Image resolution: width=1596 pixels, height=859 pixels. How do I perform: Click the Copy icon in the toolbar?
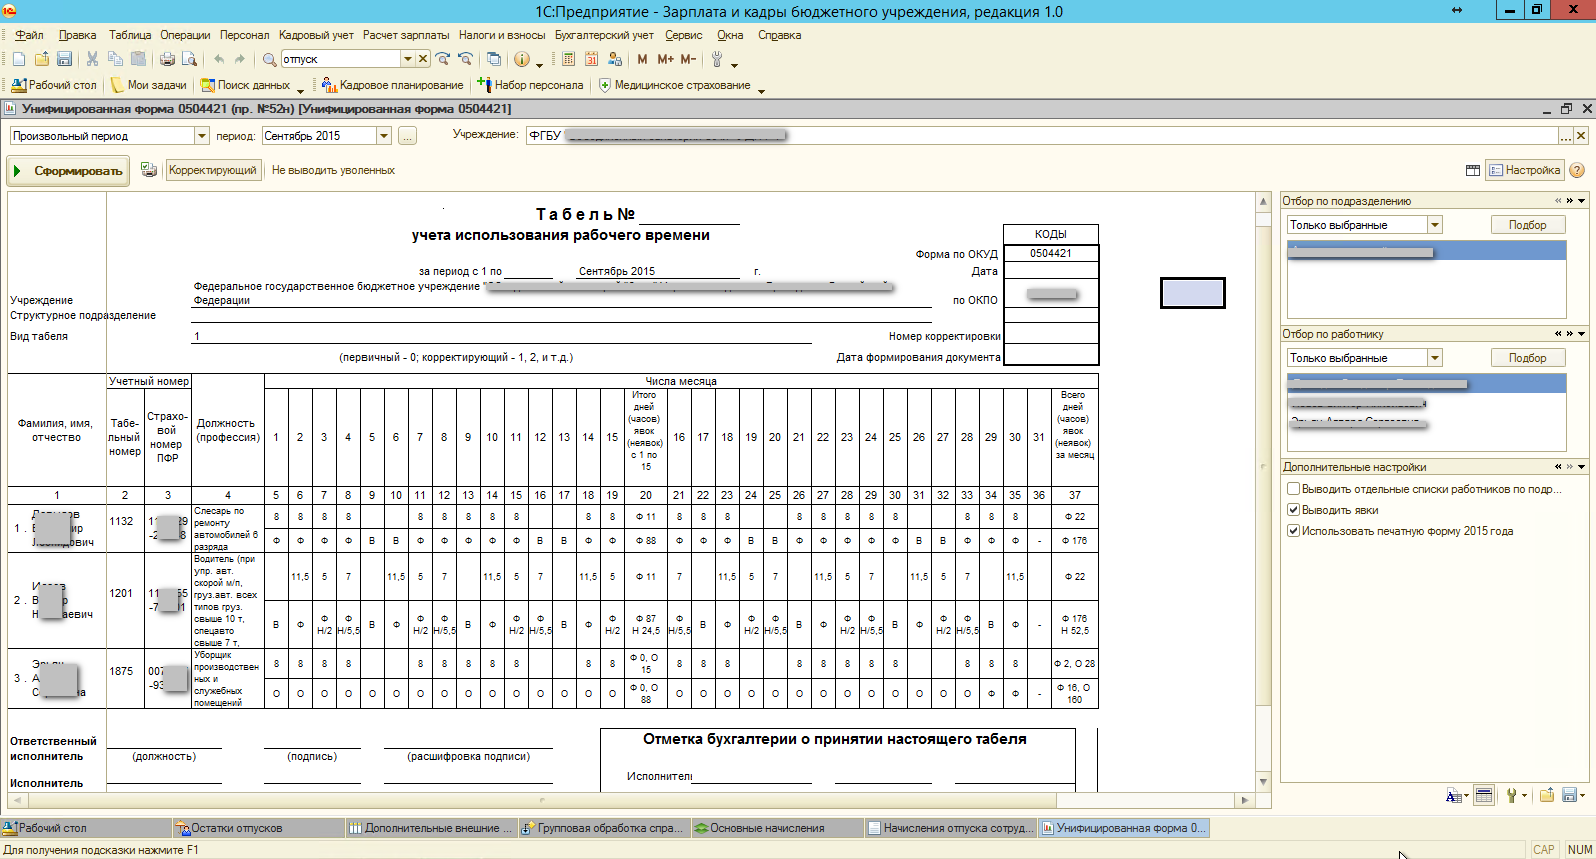coord(115,59)
